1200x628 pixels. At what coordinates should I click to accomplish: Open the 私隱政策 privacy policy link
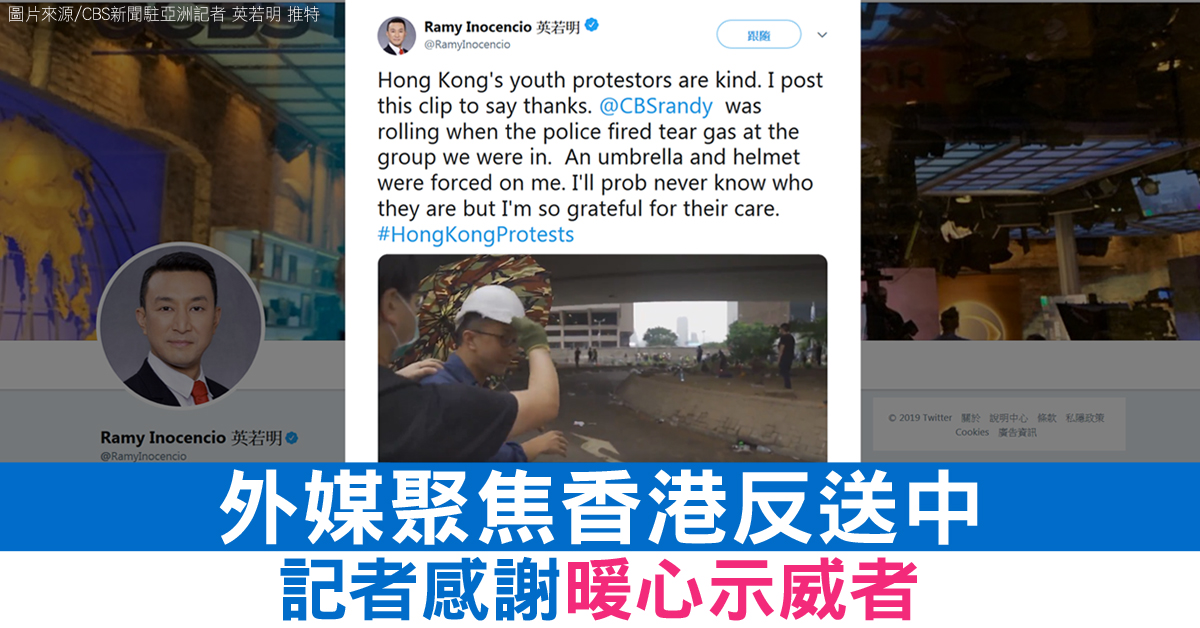point(1084,418)
